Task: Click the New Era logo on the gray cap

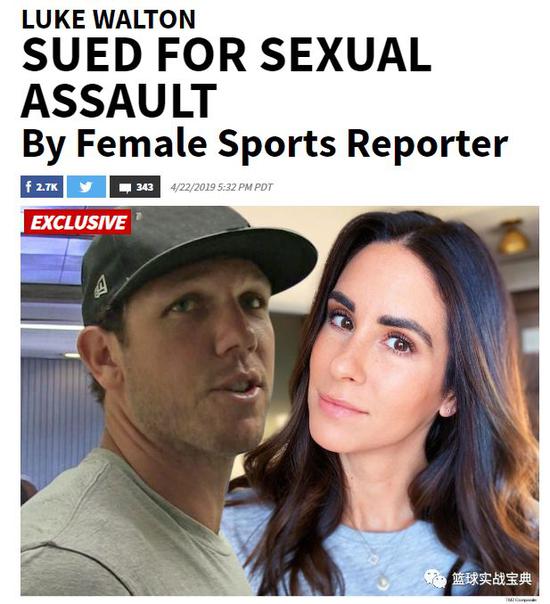Action: tap(101, 286)
